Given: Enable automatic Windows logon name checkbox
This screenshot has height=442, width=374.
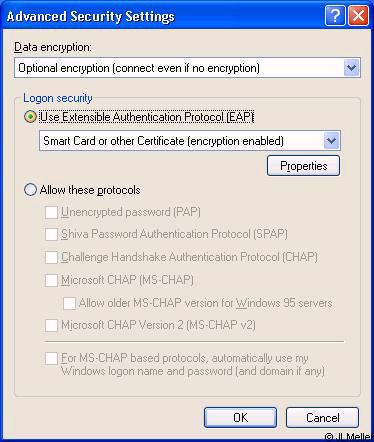Looking at the screenshot, I should tap(51, 359).
